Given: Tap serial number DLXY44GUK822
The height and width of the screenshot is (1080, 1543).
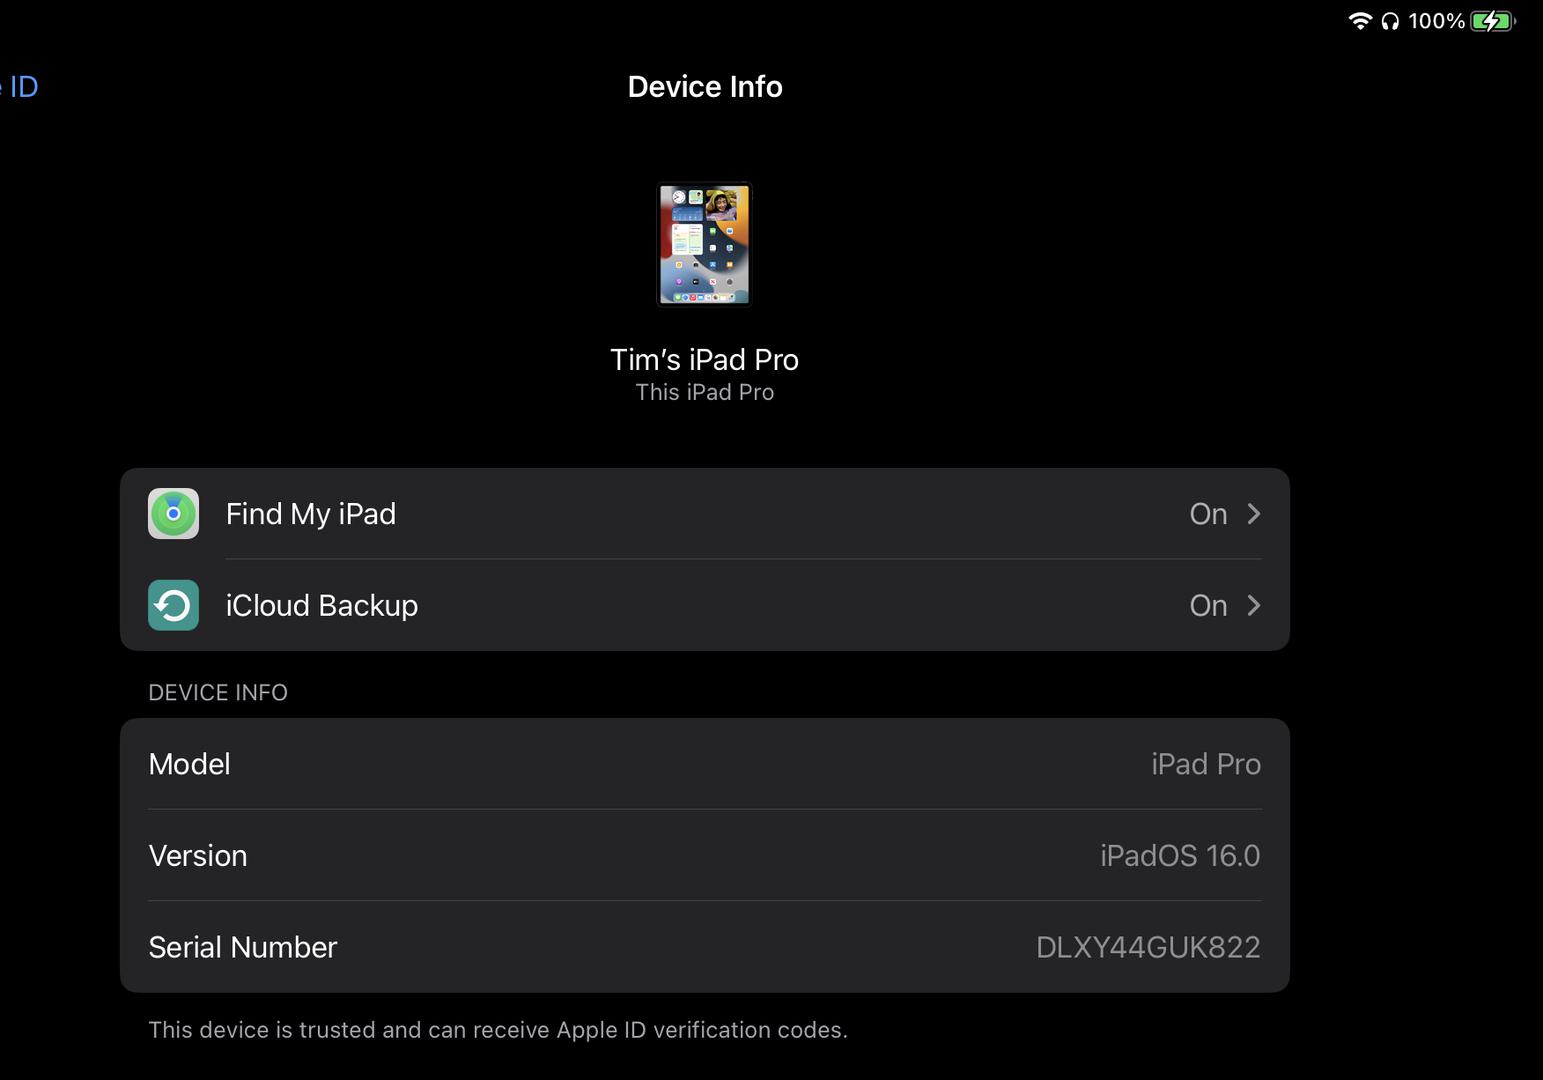Looking at the screenshot, I should [x=1148, y=947].
